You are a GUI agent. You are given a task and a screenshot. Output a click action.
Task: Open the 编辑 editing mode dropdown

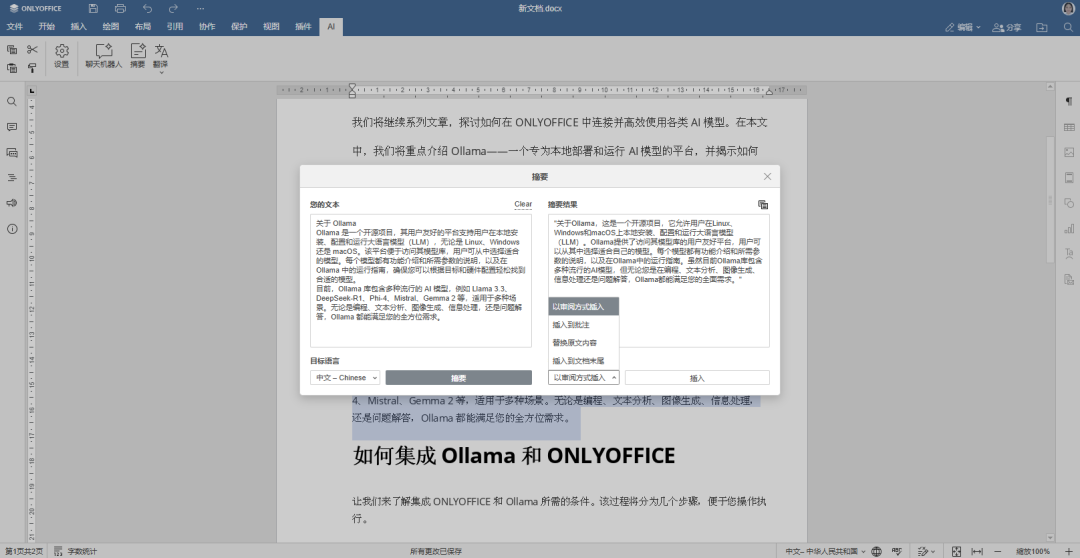click(x=963, y=28)
